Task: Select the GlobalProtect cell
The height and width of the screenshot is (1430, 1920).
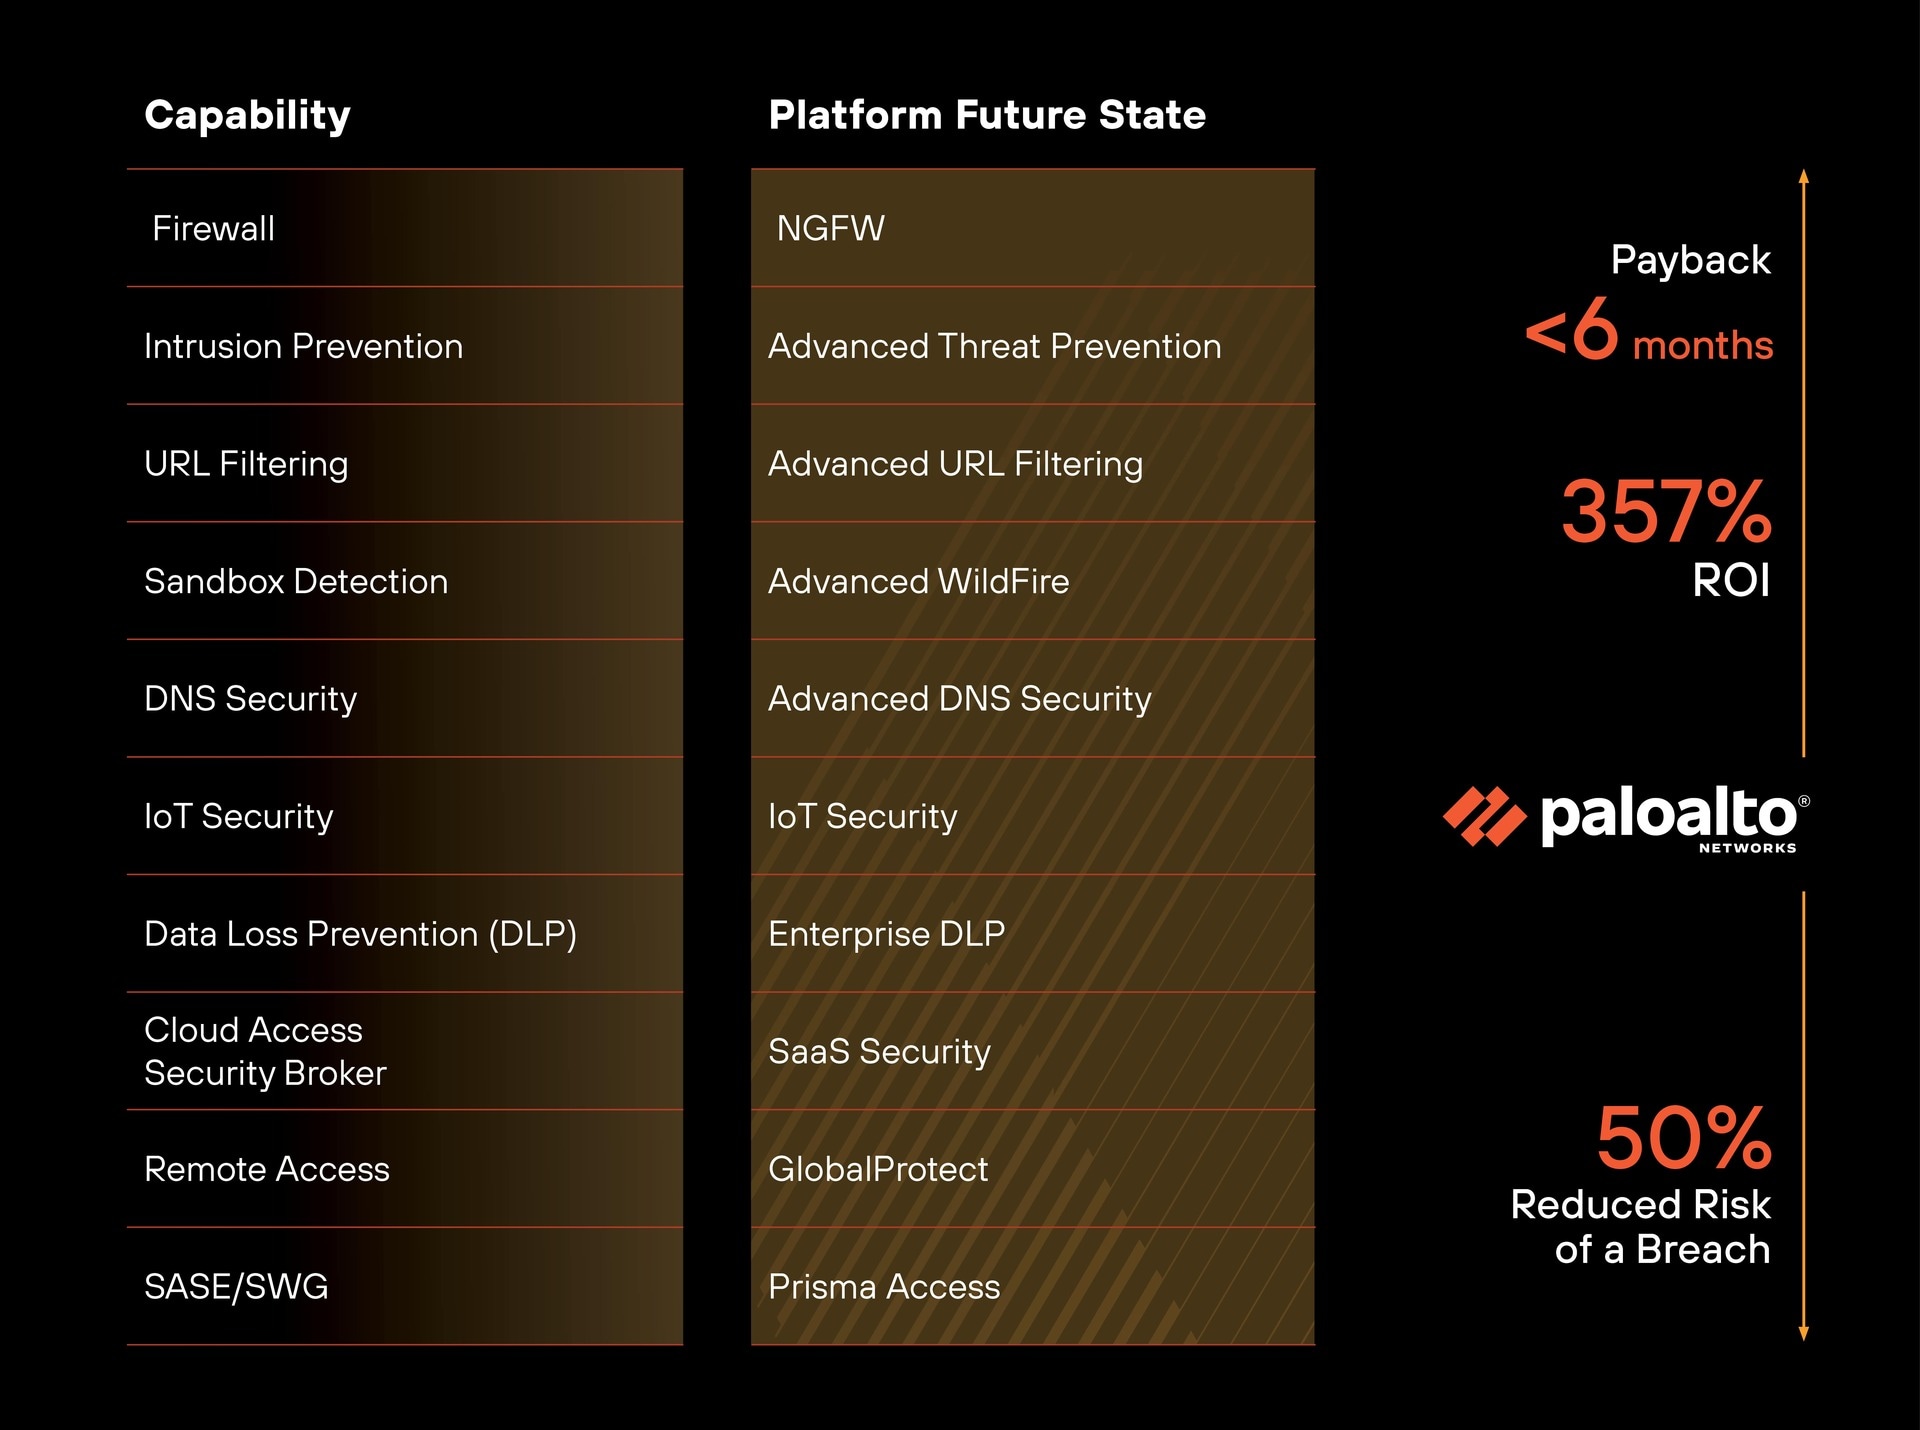Action: (x=878, y=1169)
